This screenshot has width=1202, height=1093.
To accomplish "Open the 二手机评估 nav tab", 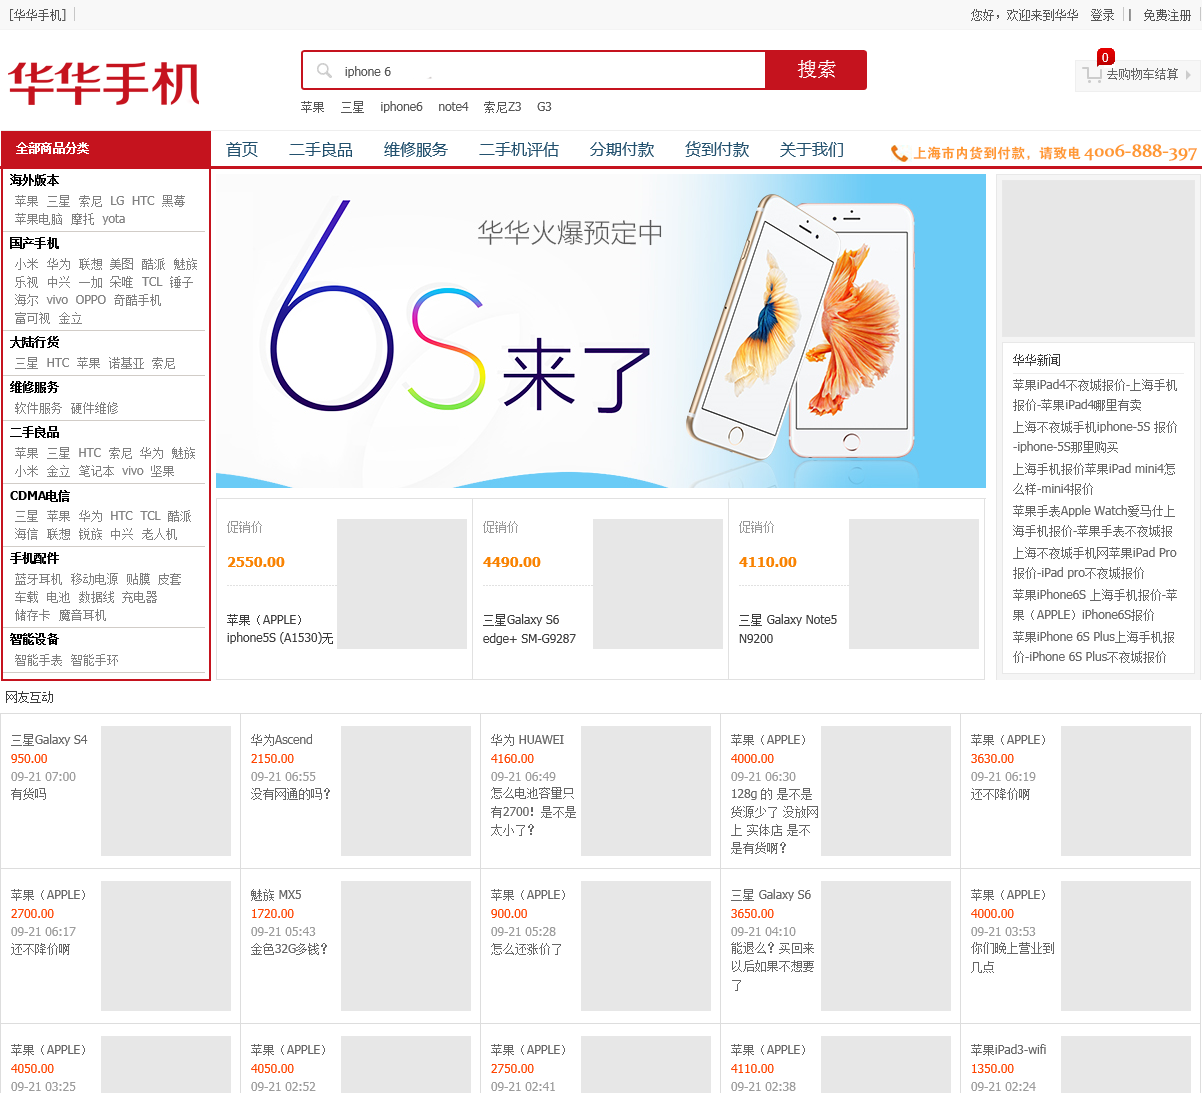I will coord(519,150).
